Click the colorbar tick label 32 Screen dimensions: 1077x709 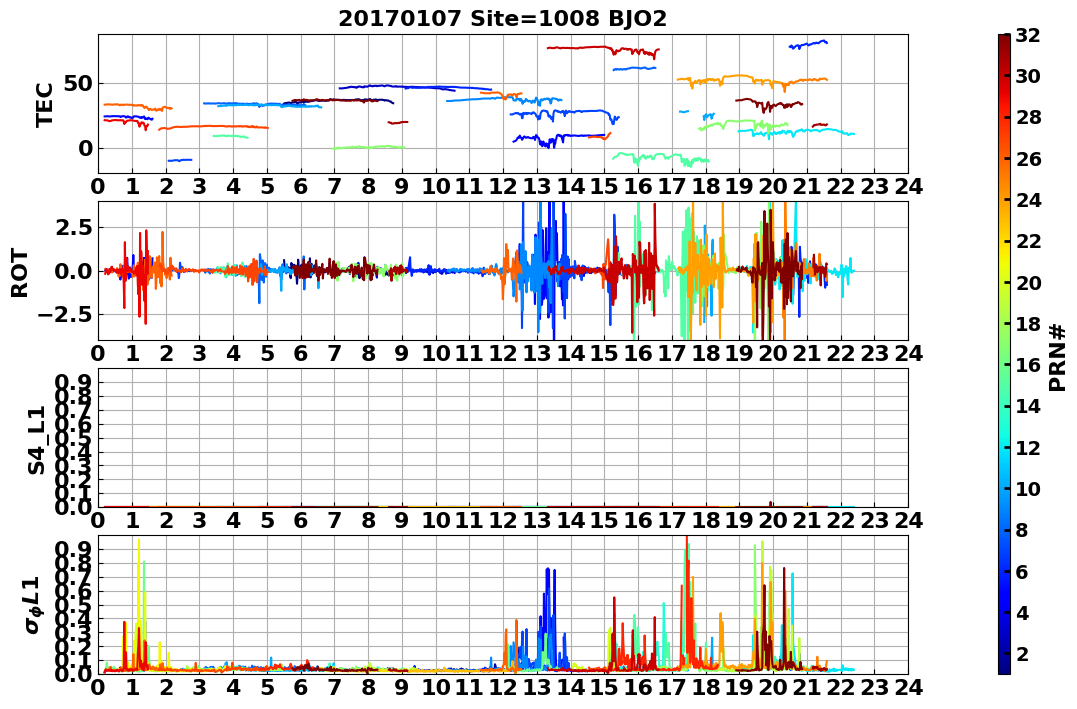tap(1028, 35)
